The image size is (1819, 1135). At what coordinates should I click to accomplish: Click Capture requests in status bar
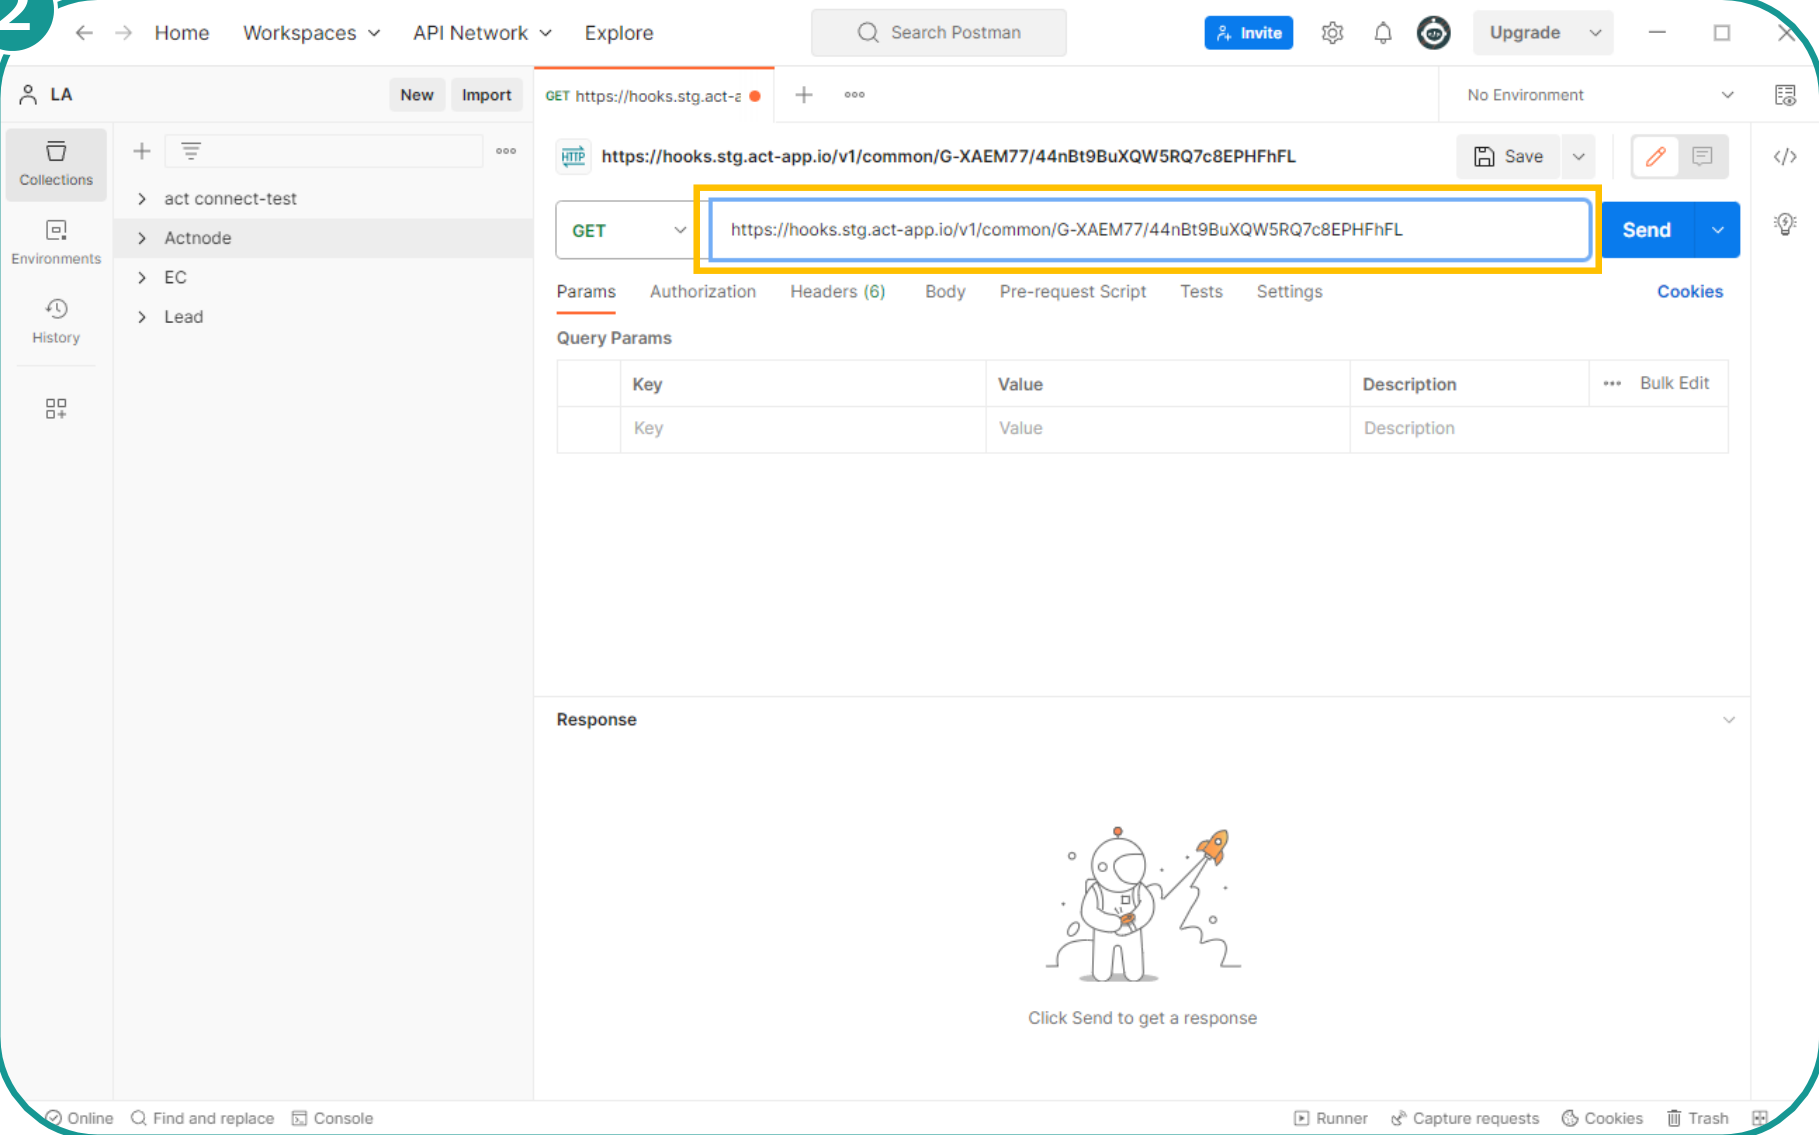pos(1464,1118)
